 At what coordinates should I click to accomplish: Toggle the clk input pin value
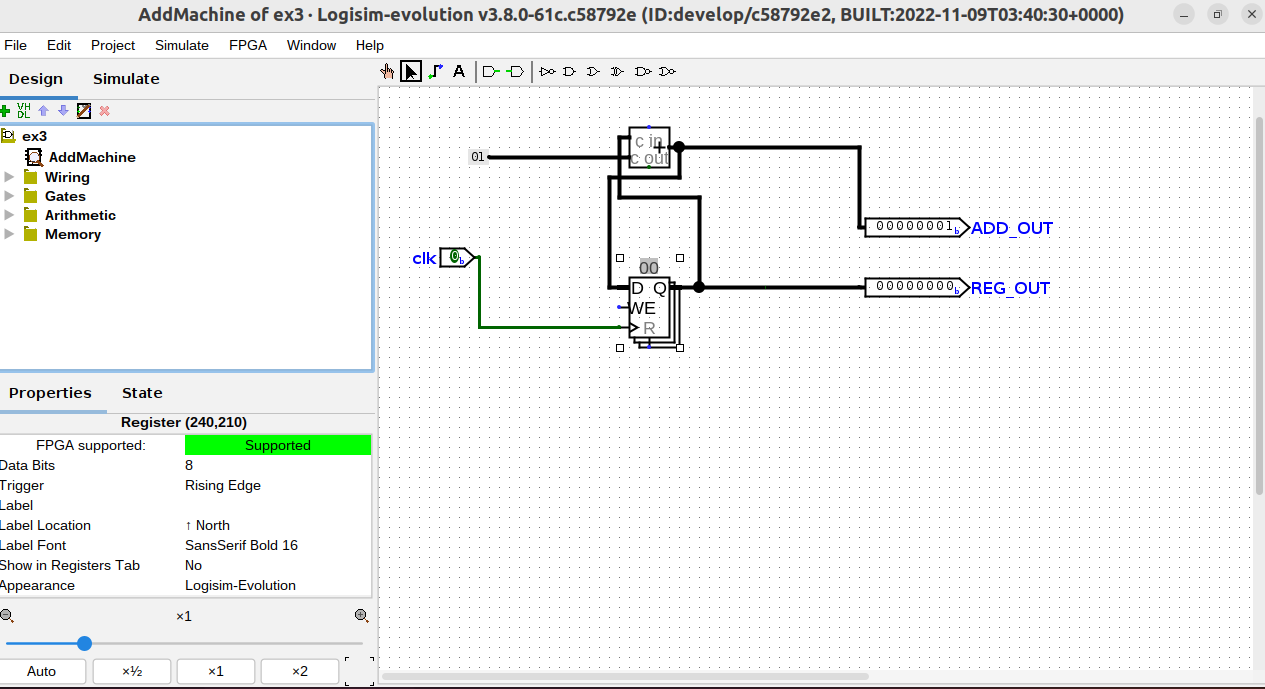(454, 257)
